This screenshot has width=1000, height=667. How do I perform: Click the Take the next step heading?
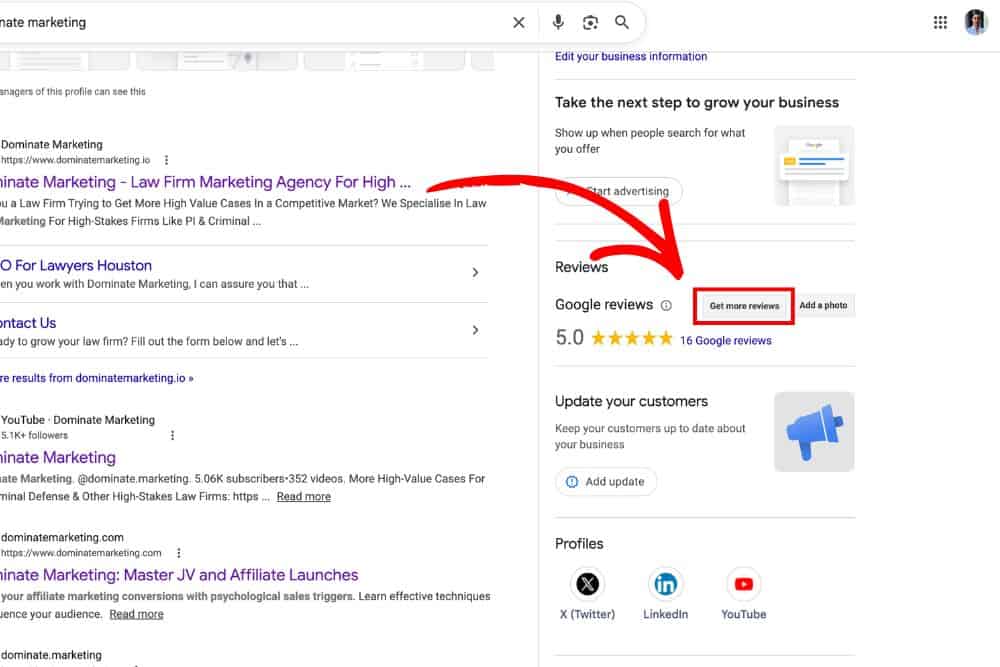click(x=696, y=103)
